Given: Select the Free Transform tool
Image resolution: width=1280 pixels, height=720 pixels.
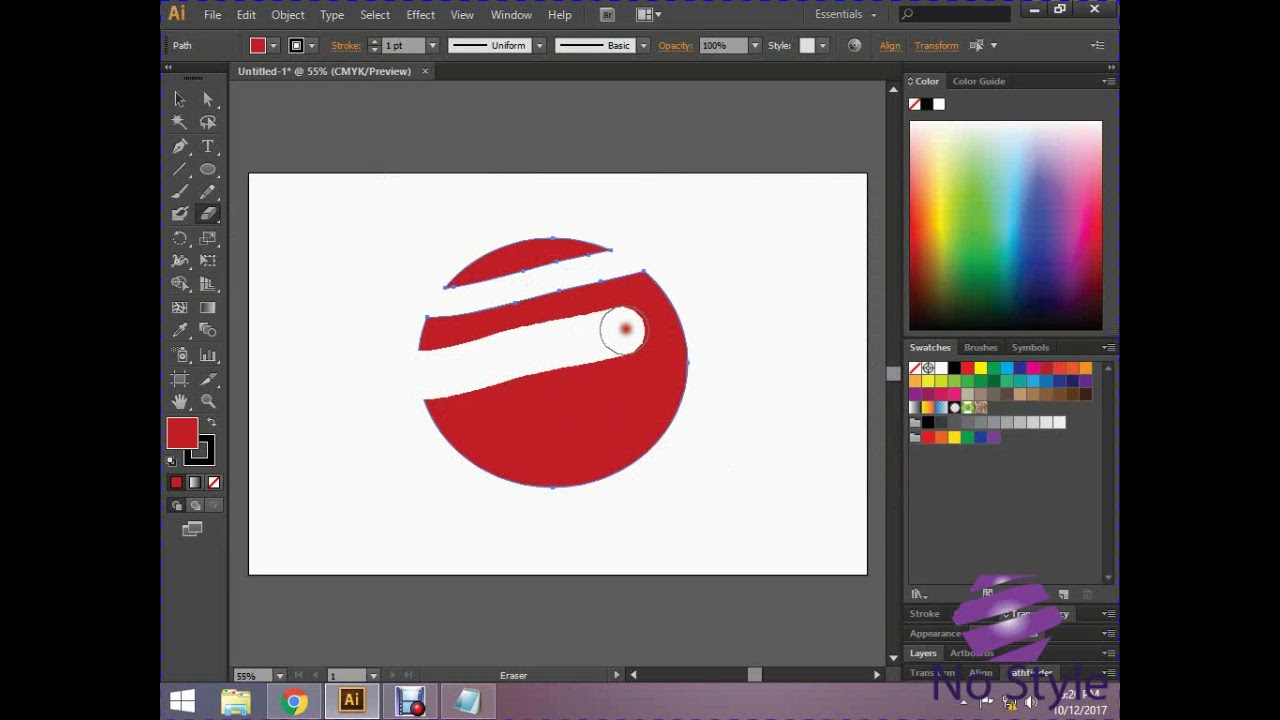Looking at the screenshot, I should [208, 261].
